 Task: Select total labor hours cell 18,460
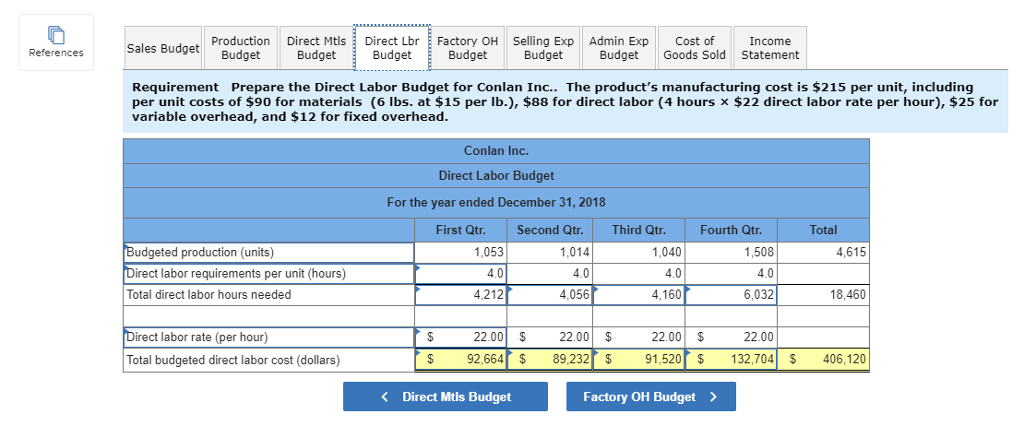pos(823,295)
